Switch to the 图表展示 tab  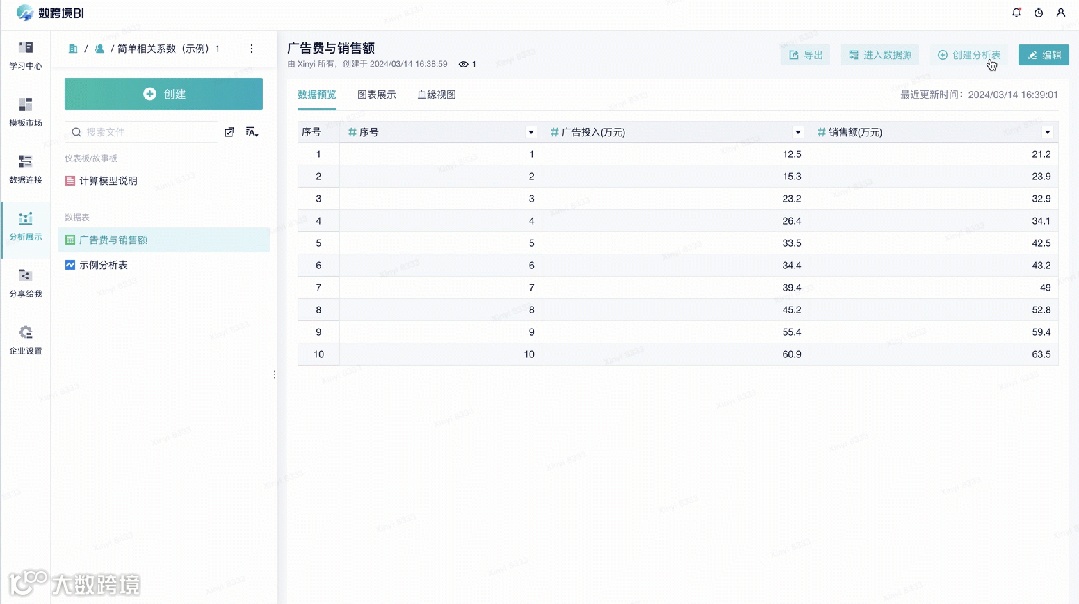tap(376, 94)
